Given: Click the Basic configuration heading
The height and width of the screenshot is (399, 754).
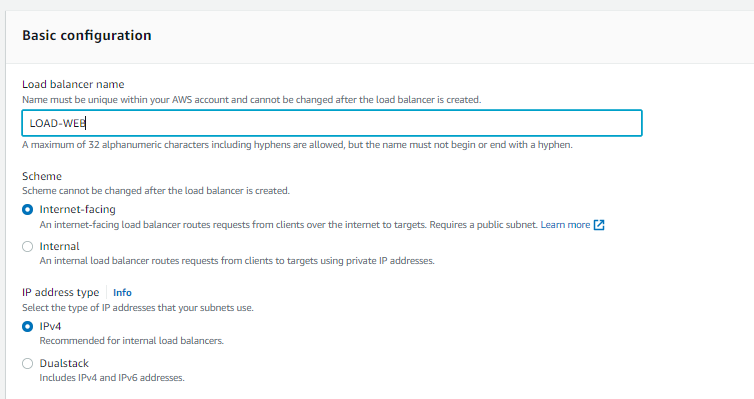Looking at the screenshot, I should pos(87,35).
